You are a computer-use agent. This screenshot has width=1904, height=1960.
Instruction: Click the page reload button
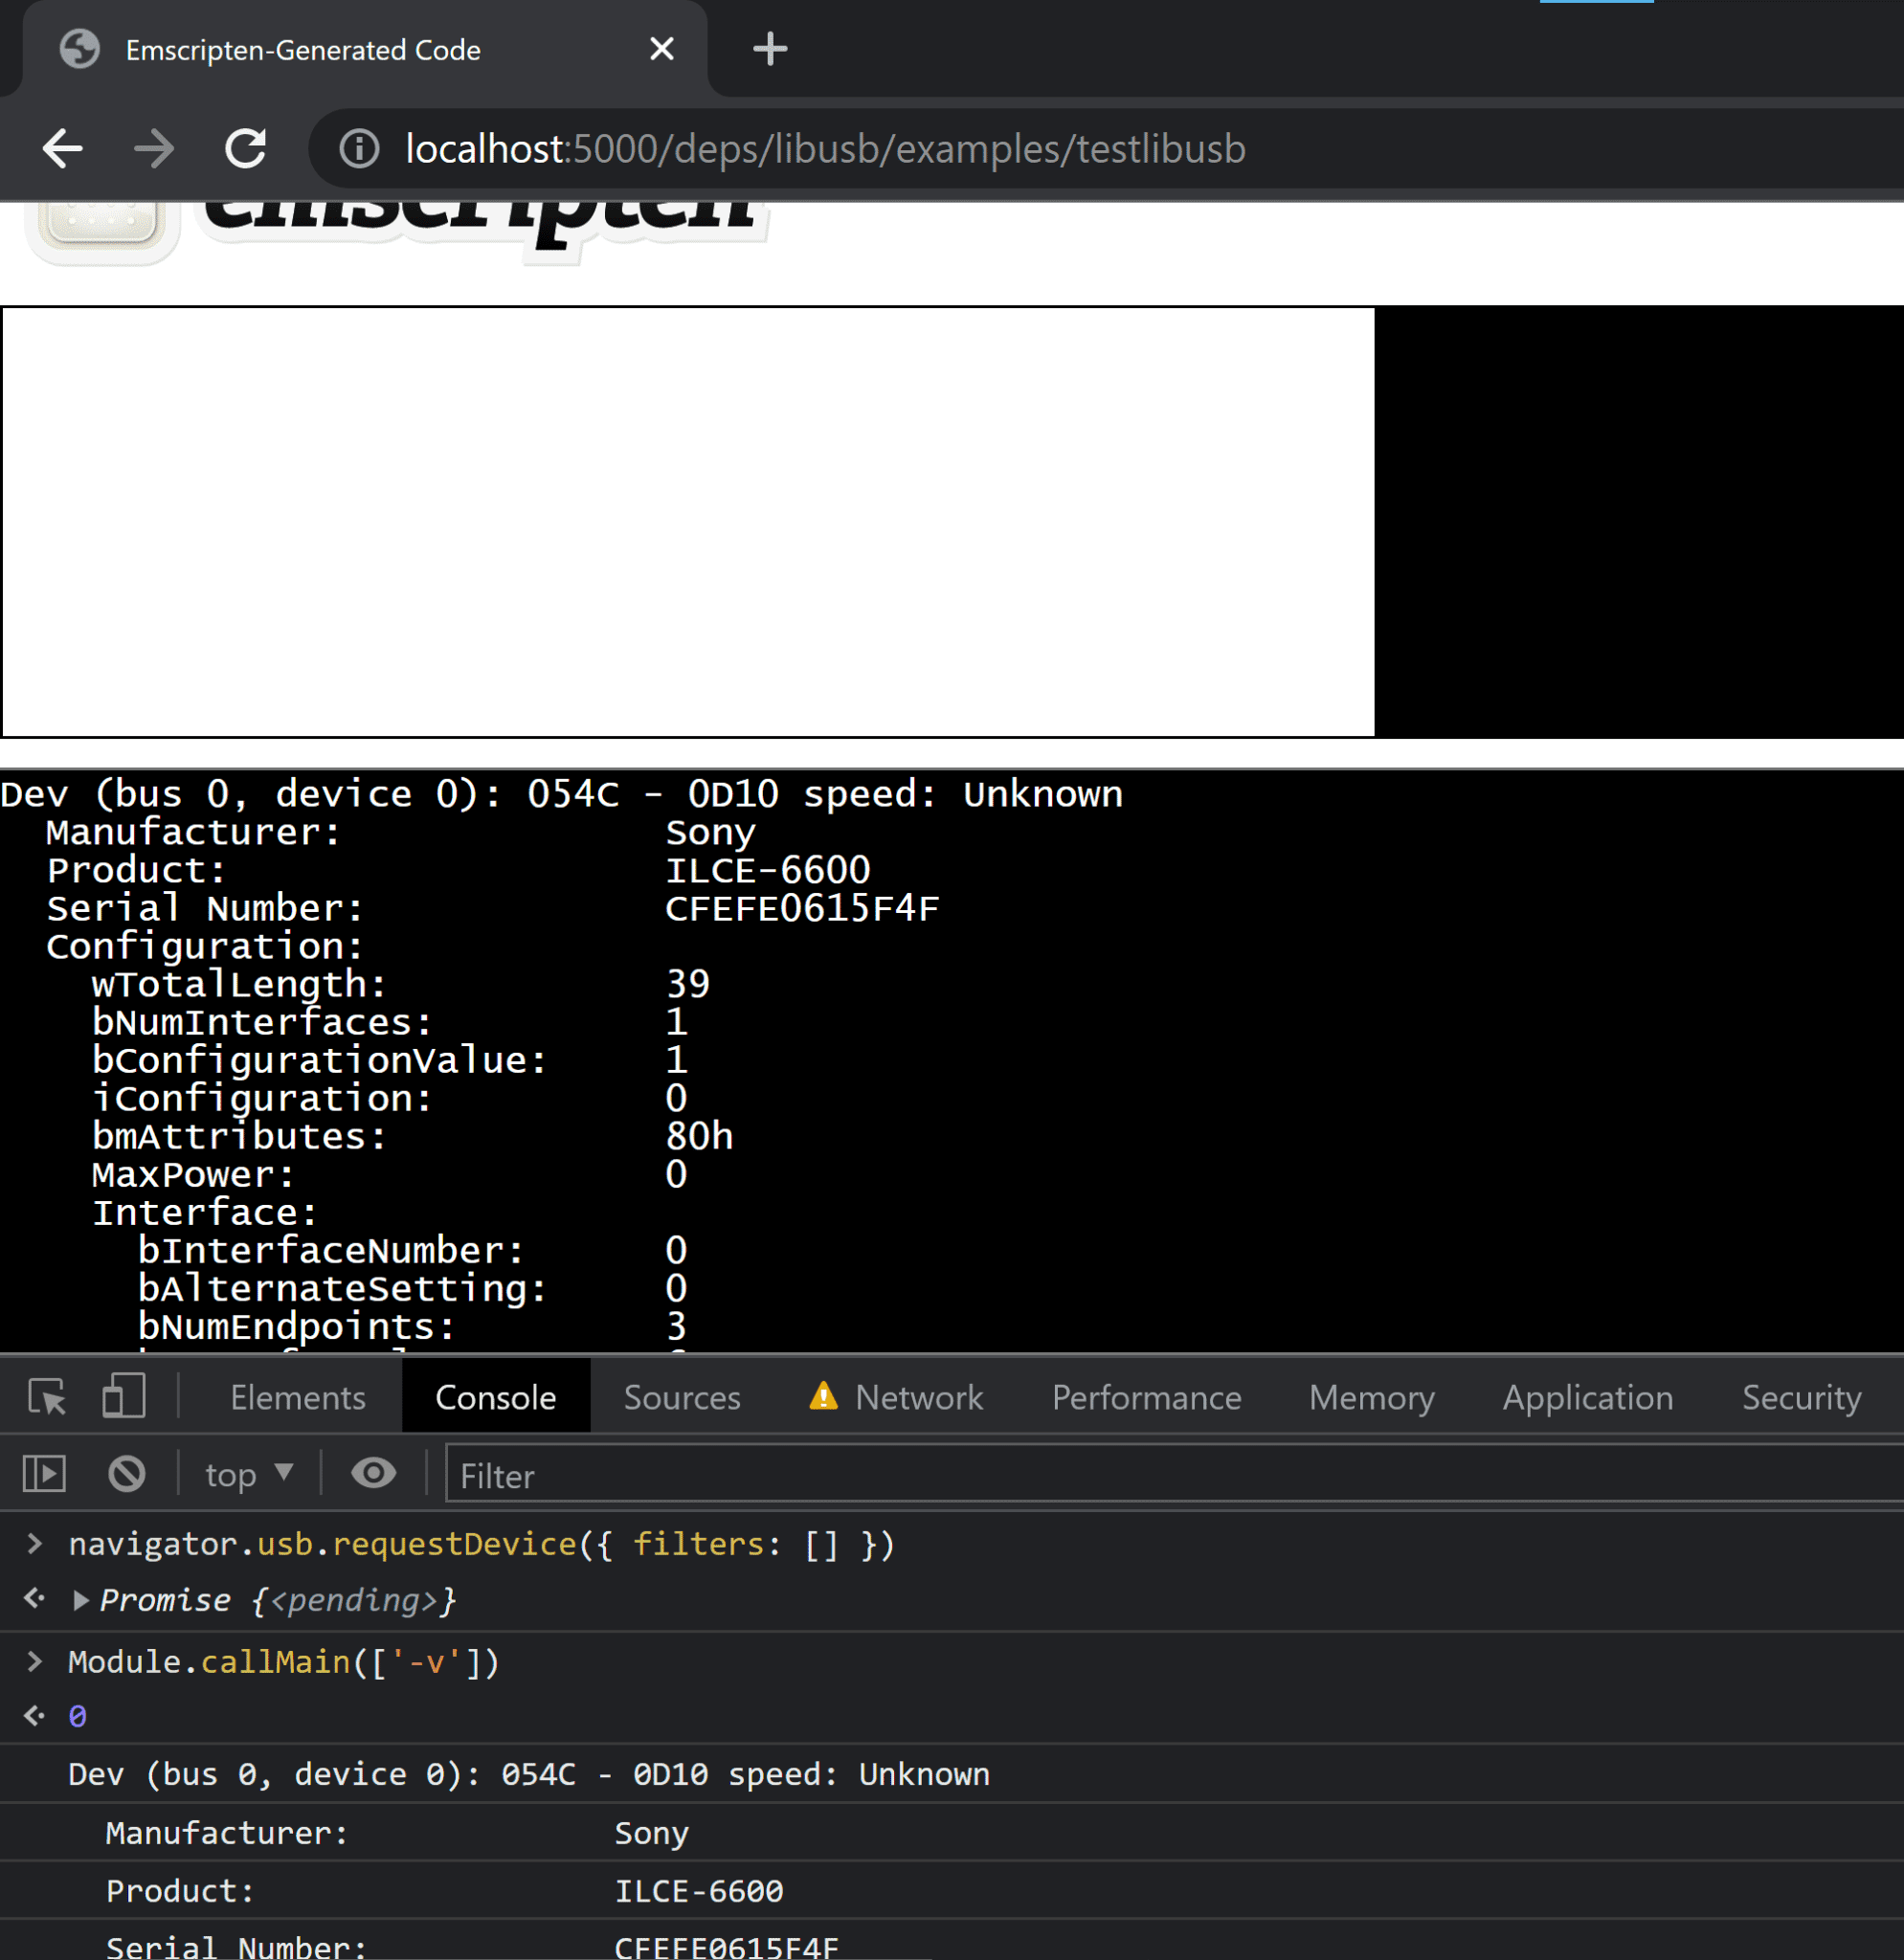coord(245,147)
